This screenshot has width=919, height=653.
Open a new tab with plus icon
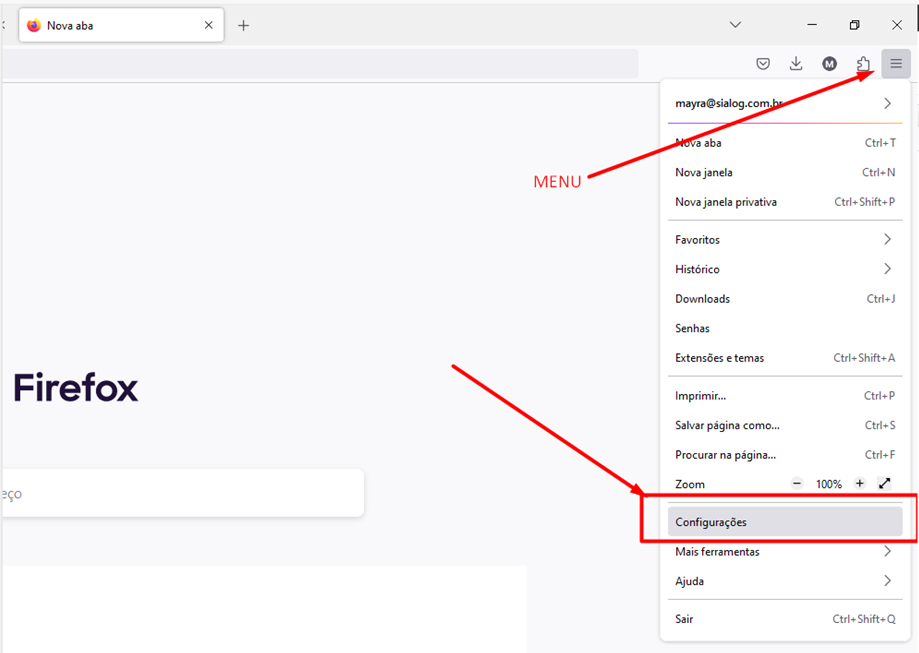243,25
